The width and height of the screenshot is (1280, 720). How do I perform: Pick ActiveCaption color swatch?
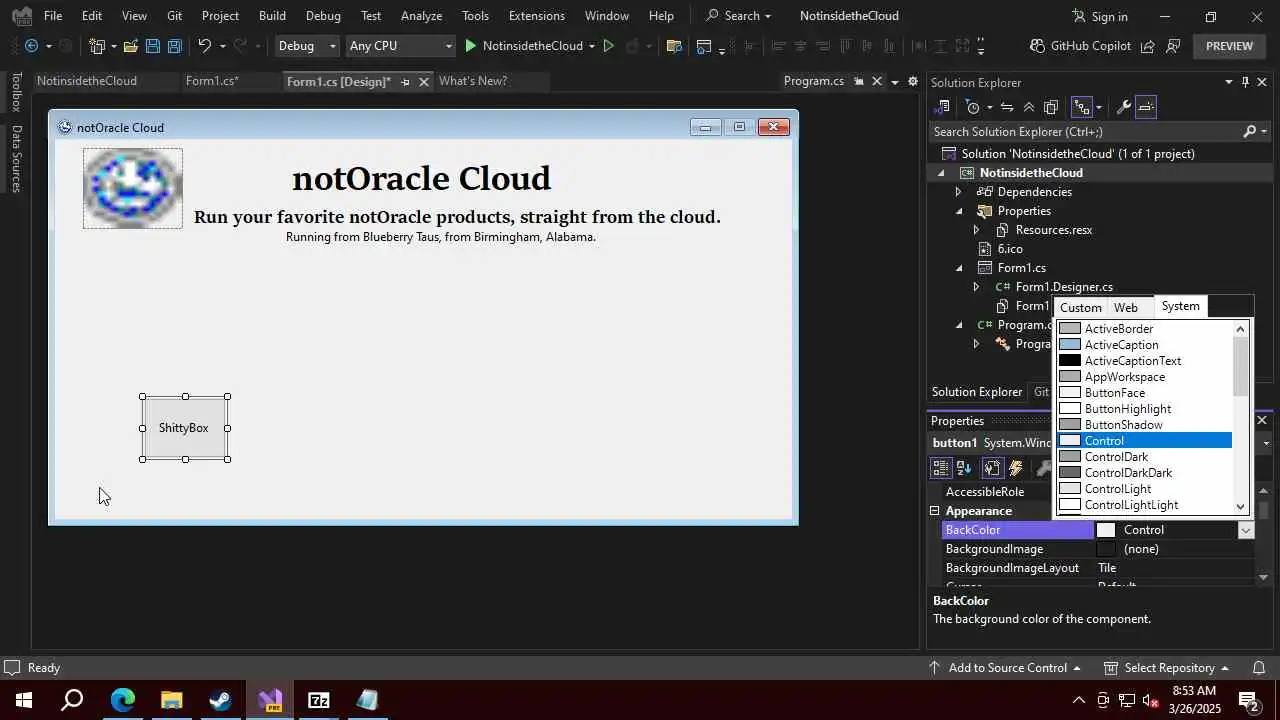click(x=1070, y=345)
